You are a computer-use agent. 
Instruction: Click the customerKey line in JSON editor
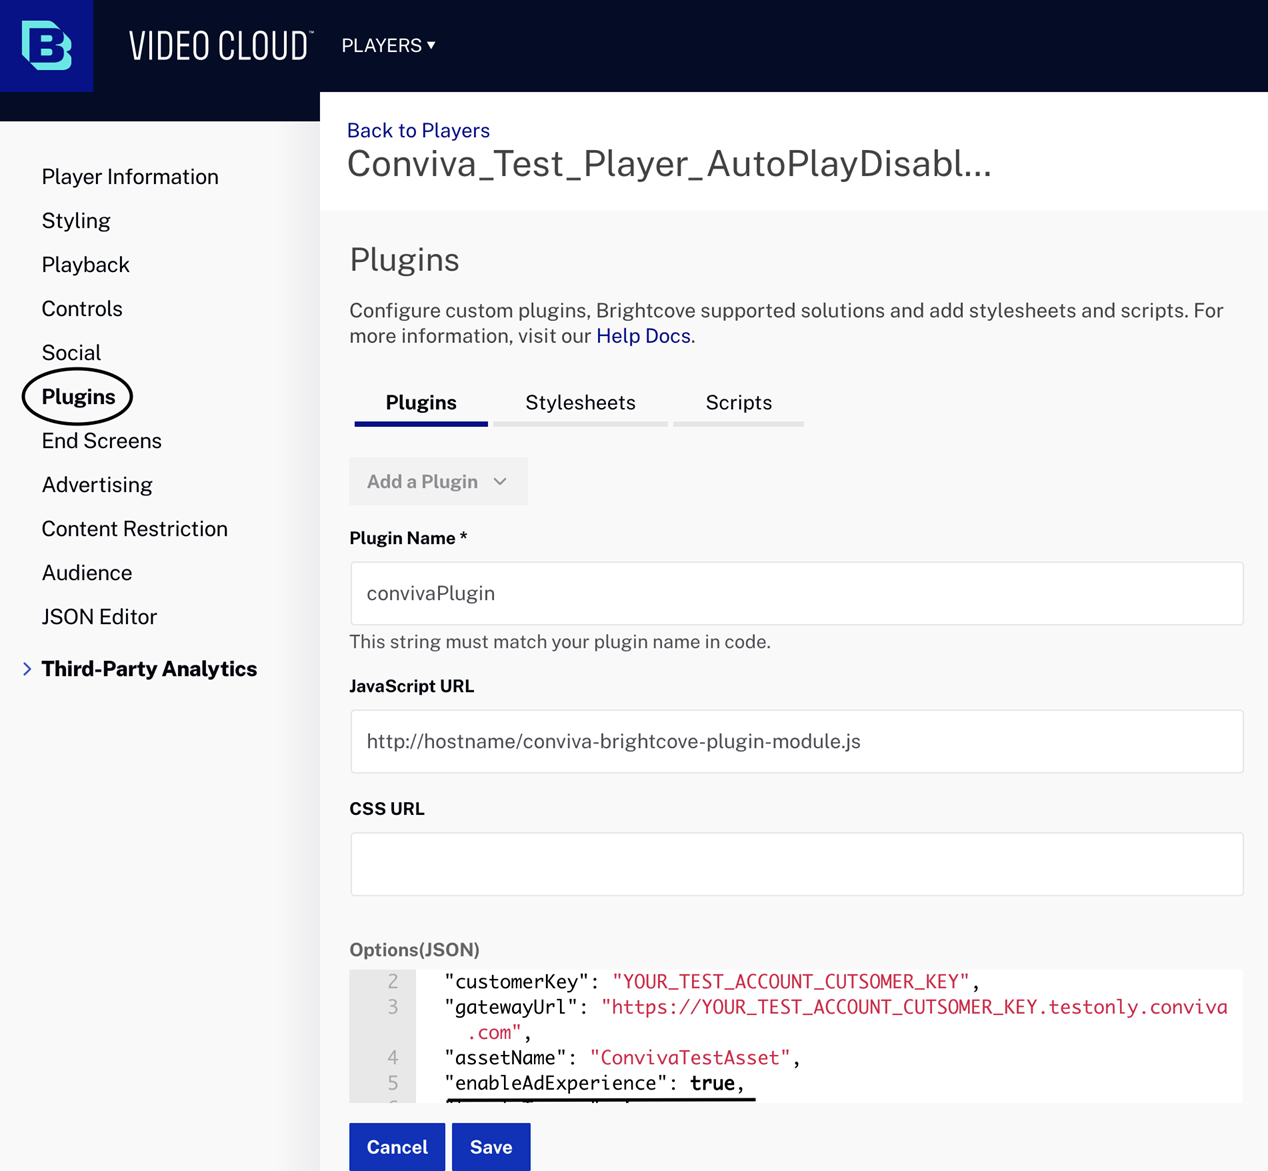pyautogui.click(x=712, y=982)
